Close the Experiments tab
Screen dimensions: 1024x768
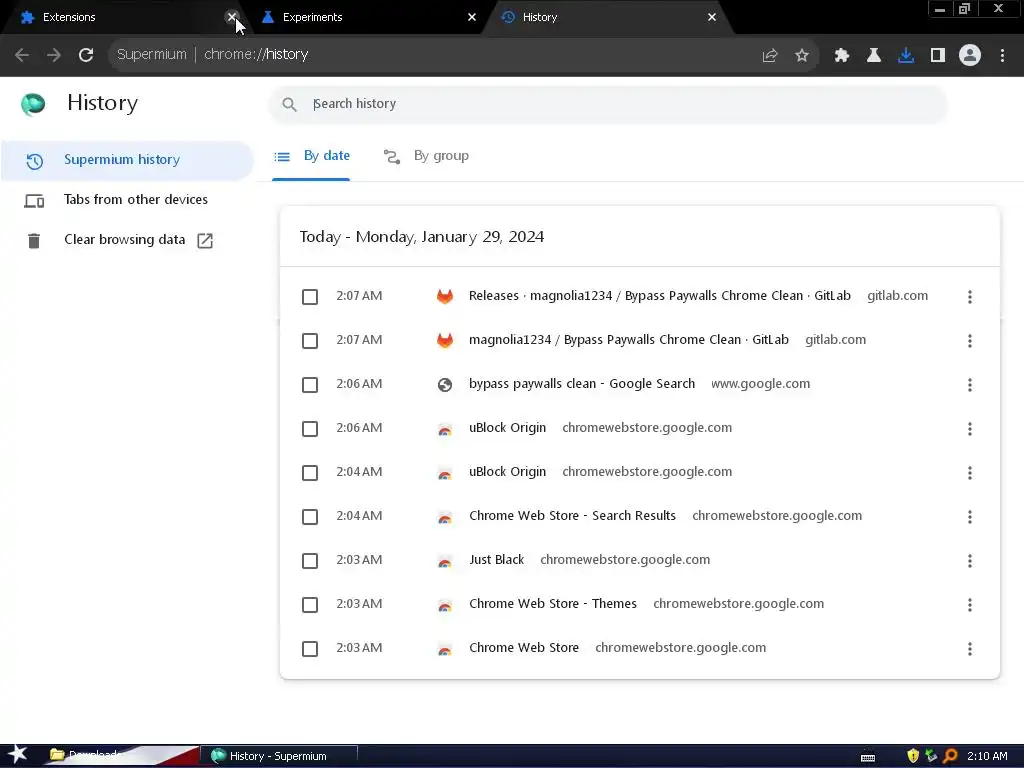click(472, 17)
